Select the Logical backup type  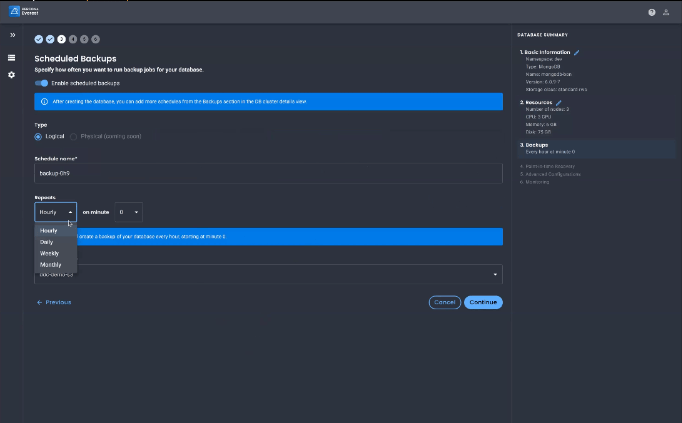click(x=39, y=136)
